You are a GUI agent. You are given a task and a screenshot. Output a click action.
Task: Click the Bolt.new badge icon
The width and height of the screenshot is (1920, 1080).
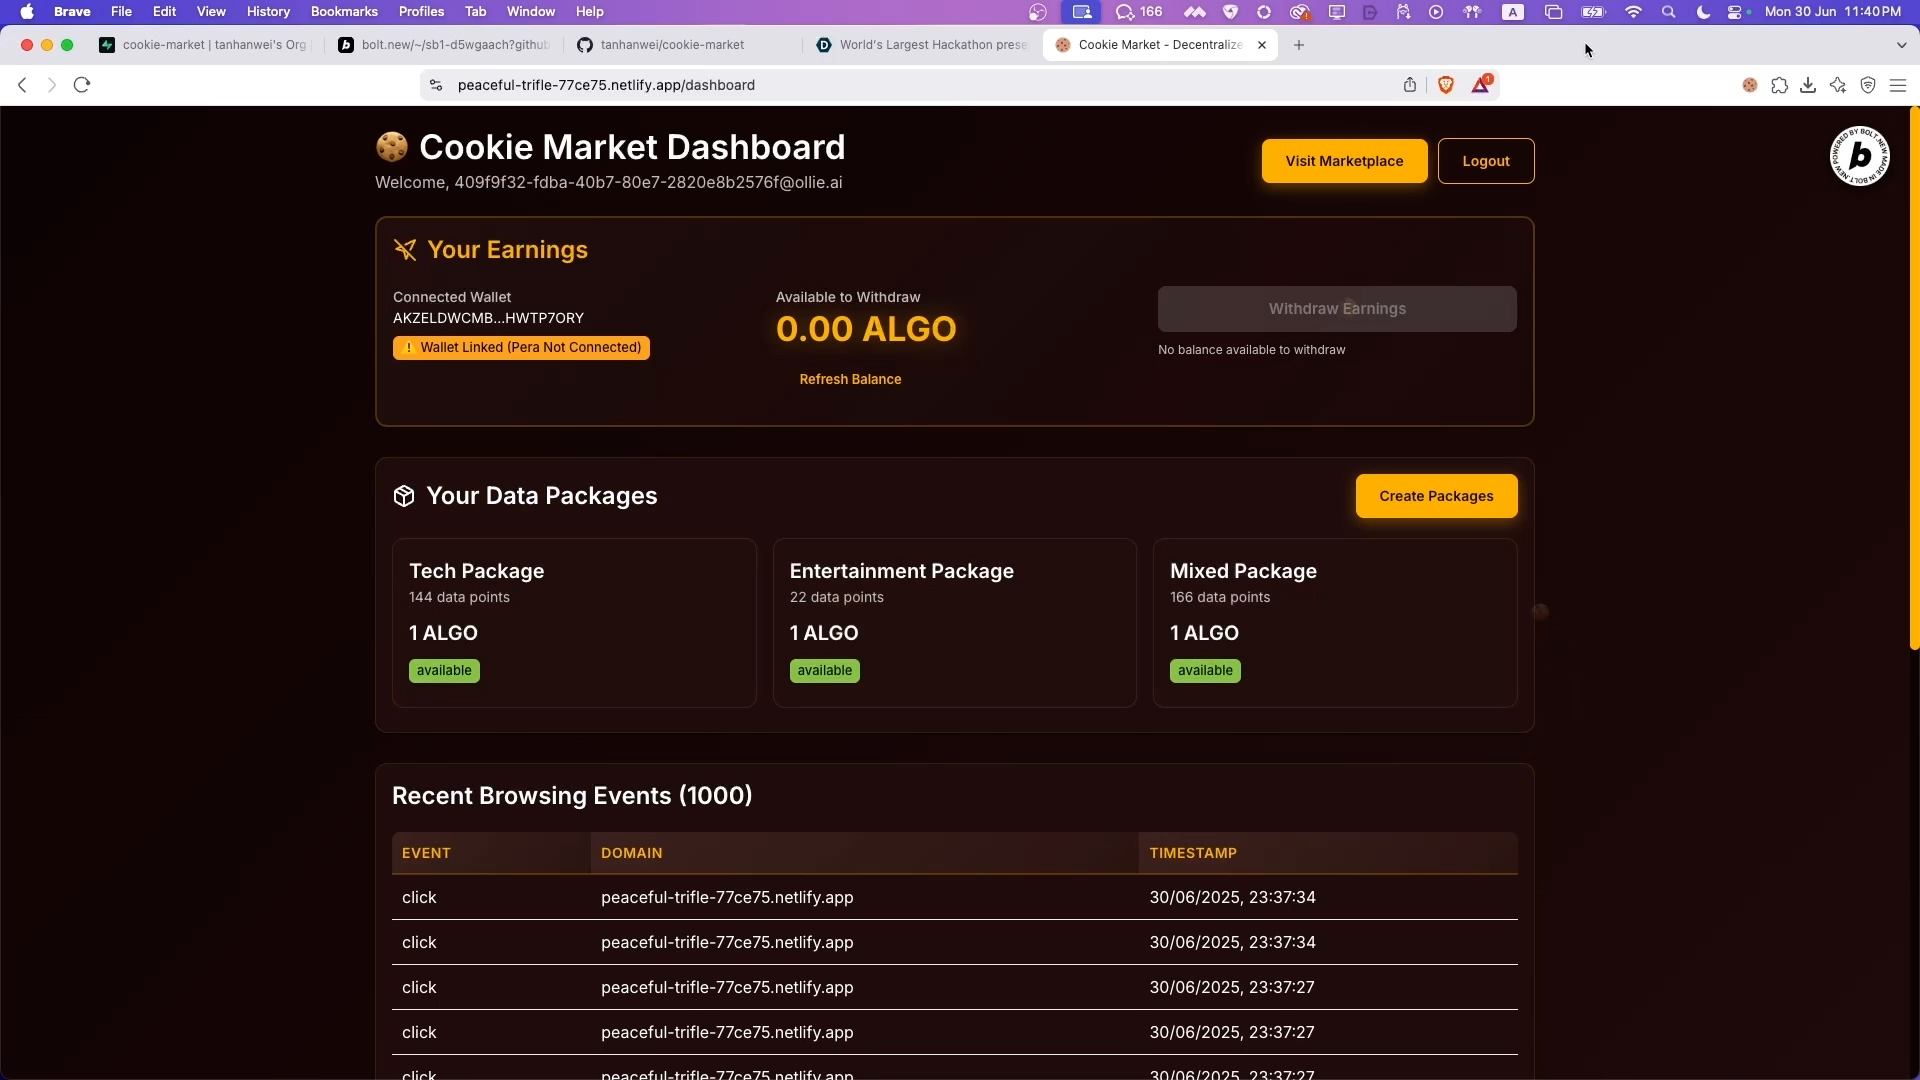click(x=1859, y=156)
